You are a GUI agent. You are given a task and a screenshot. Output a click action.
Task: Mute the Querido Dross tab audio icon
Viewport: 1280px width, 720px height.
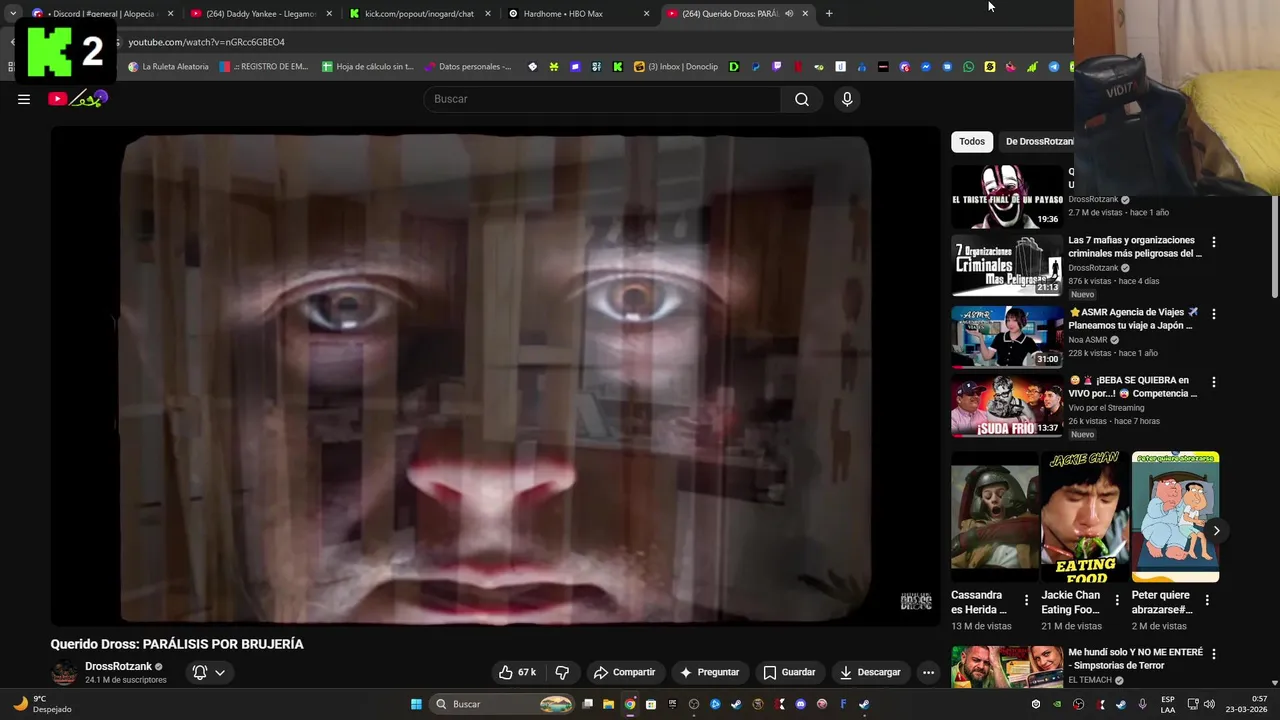coord(789,14)
